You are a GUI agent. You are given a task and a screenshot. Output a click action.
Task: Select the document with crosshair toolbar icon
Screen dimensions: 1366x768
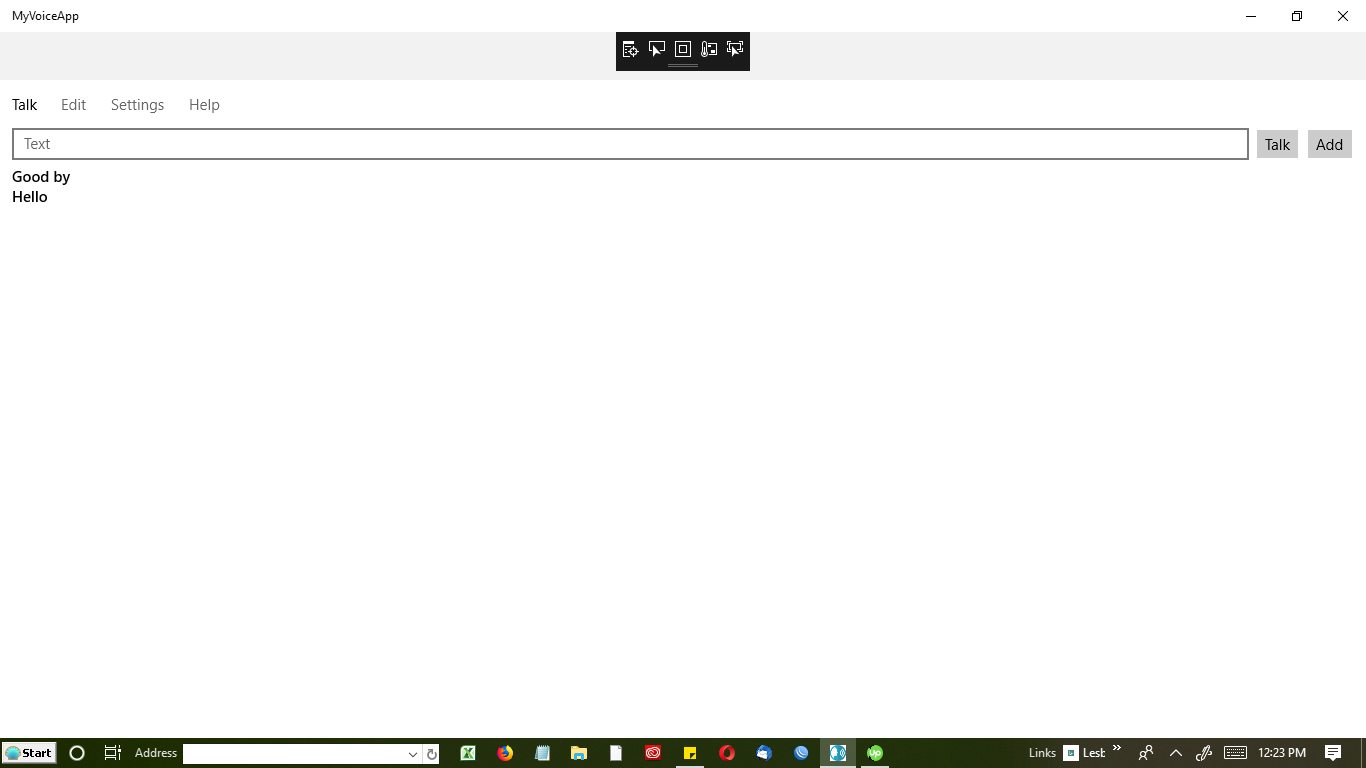(630, 49)
